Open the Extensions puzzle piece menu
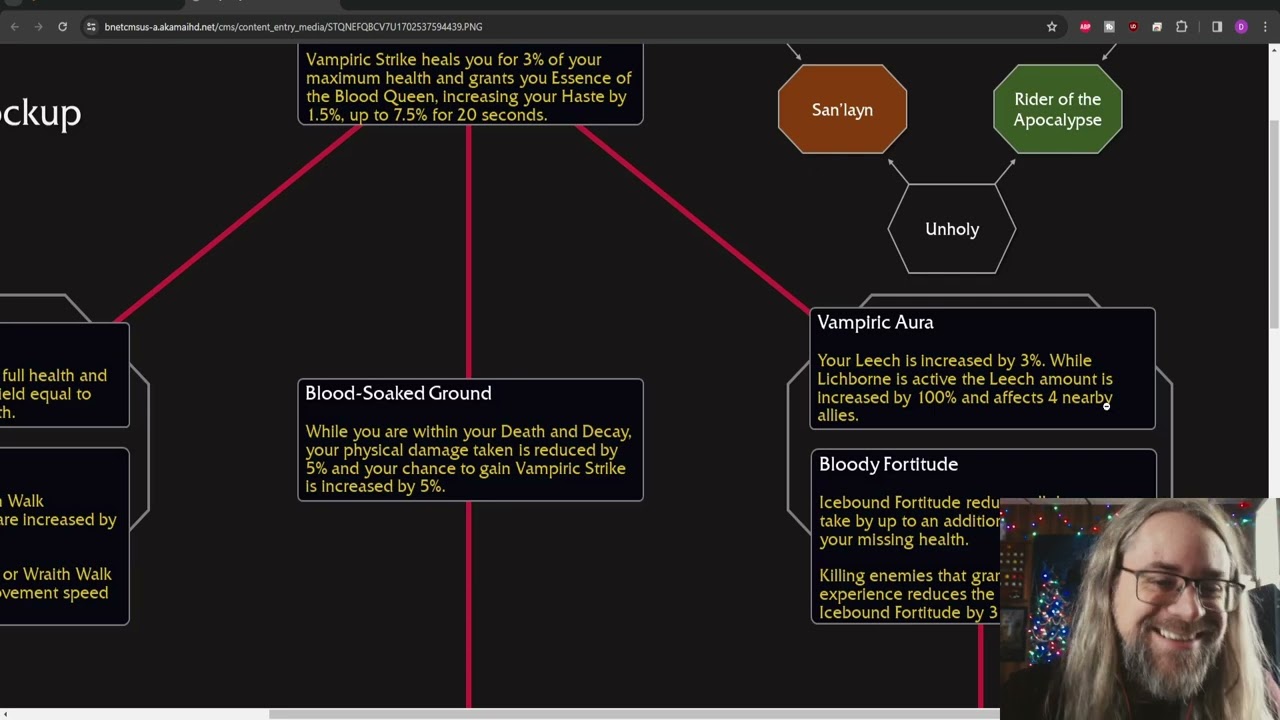This screenshot has height=720, width=1280. [x=1181, y=27]
